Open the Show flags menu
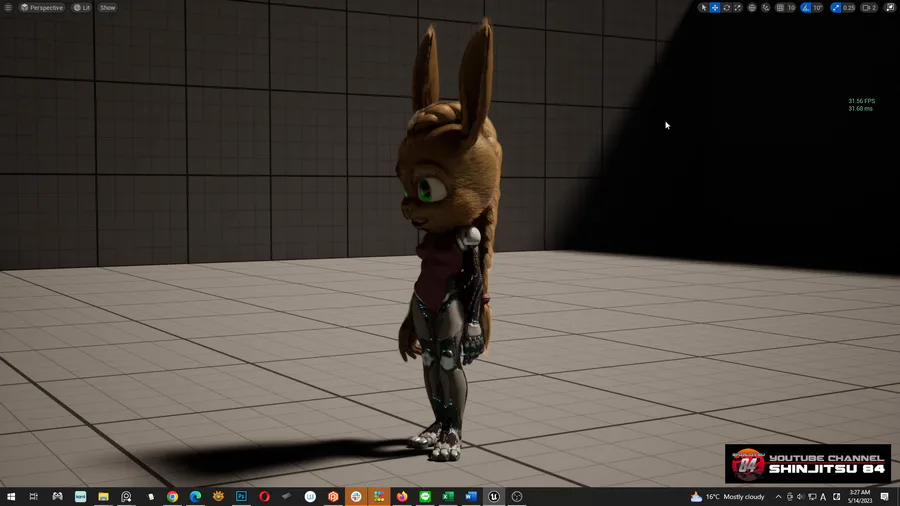Screen dimensions: 900x506 coord(107,7)
